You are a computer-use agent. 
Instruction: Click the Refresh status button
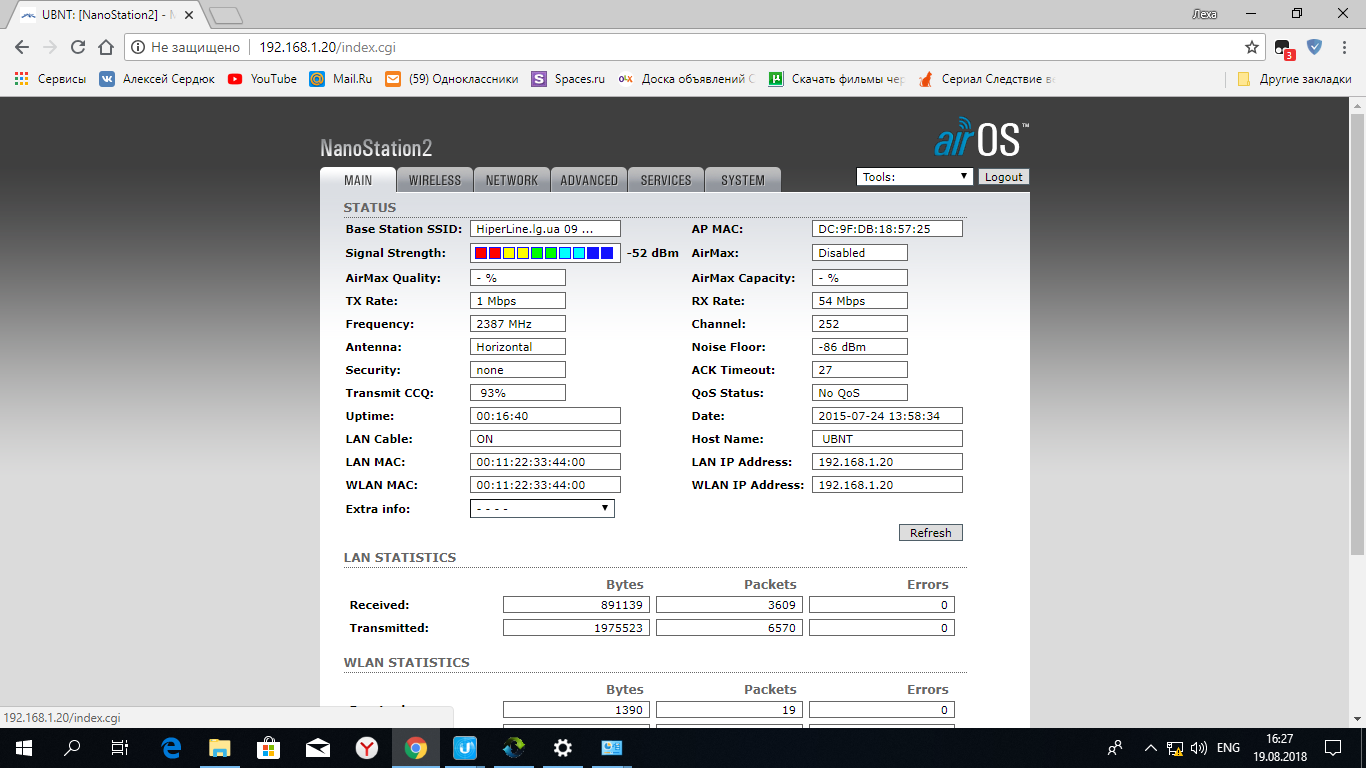pyautogui.click(x=930, y=533)
